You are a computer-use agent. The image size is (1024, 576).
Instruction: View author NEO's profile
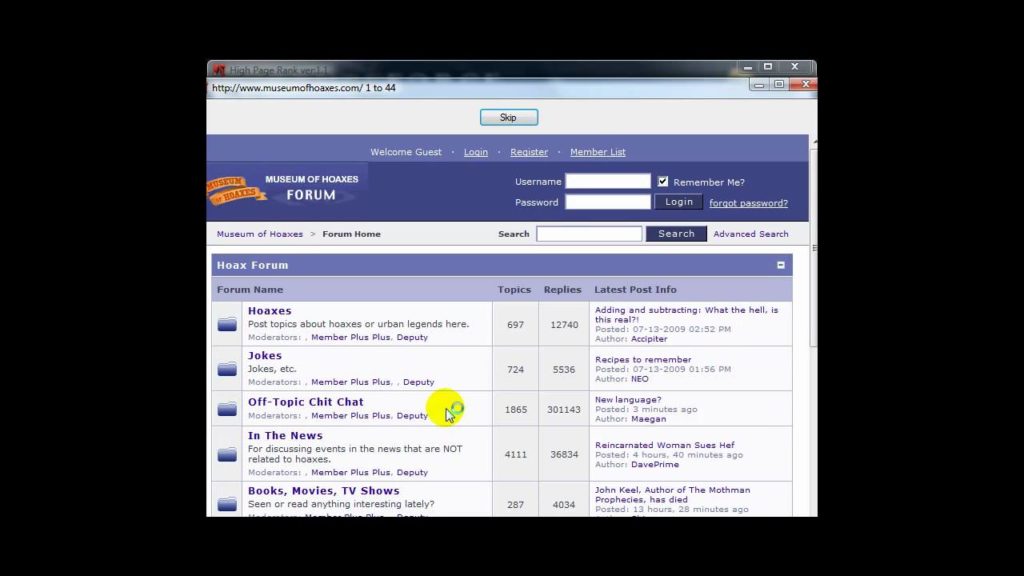point(639,379)
